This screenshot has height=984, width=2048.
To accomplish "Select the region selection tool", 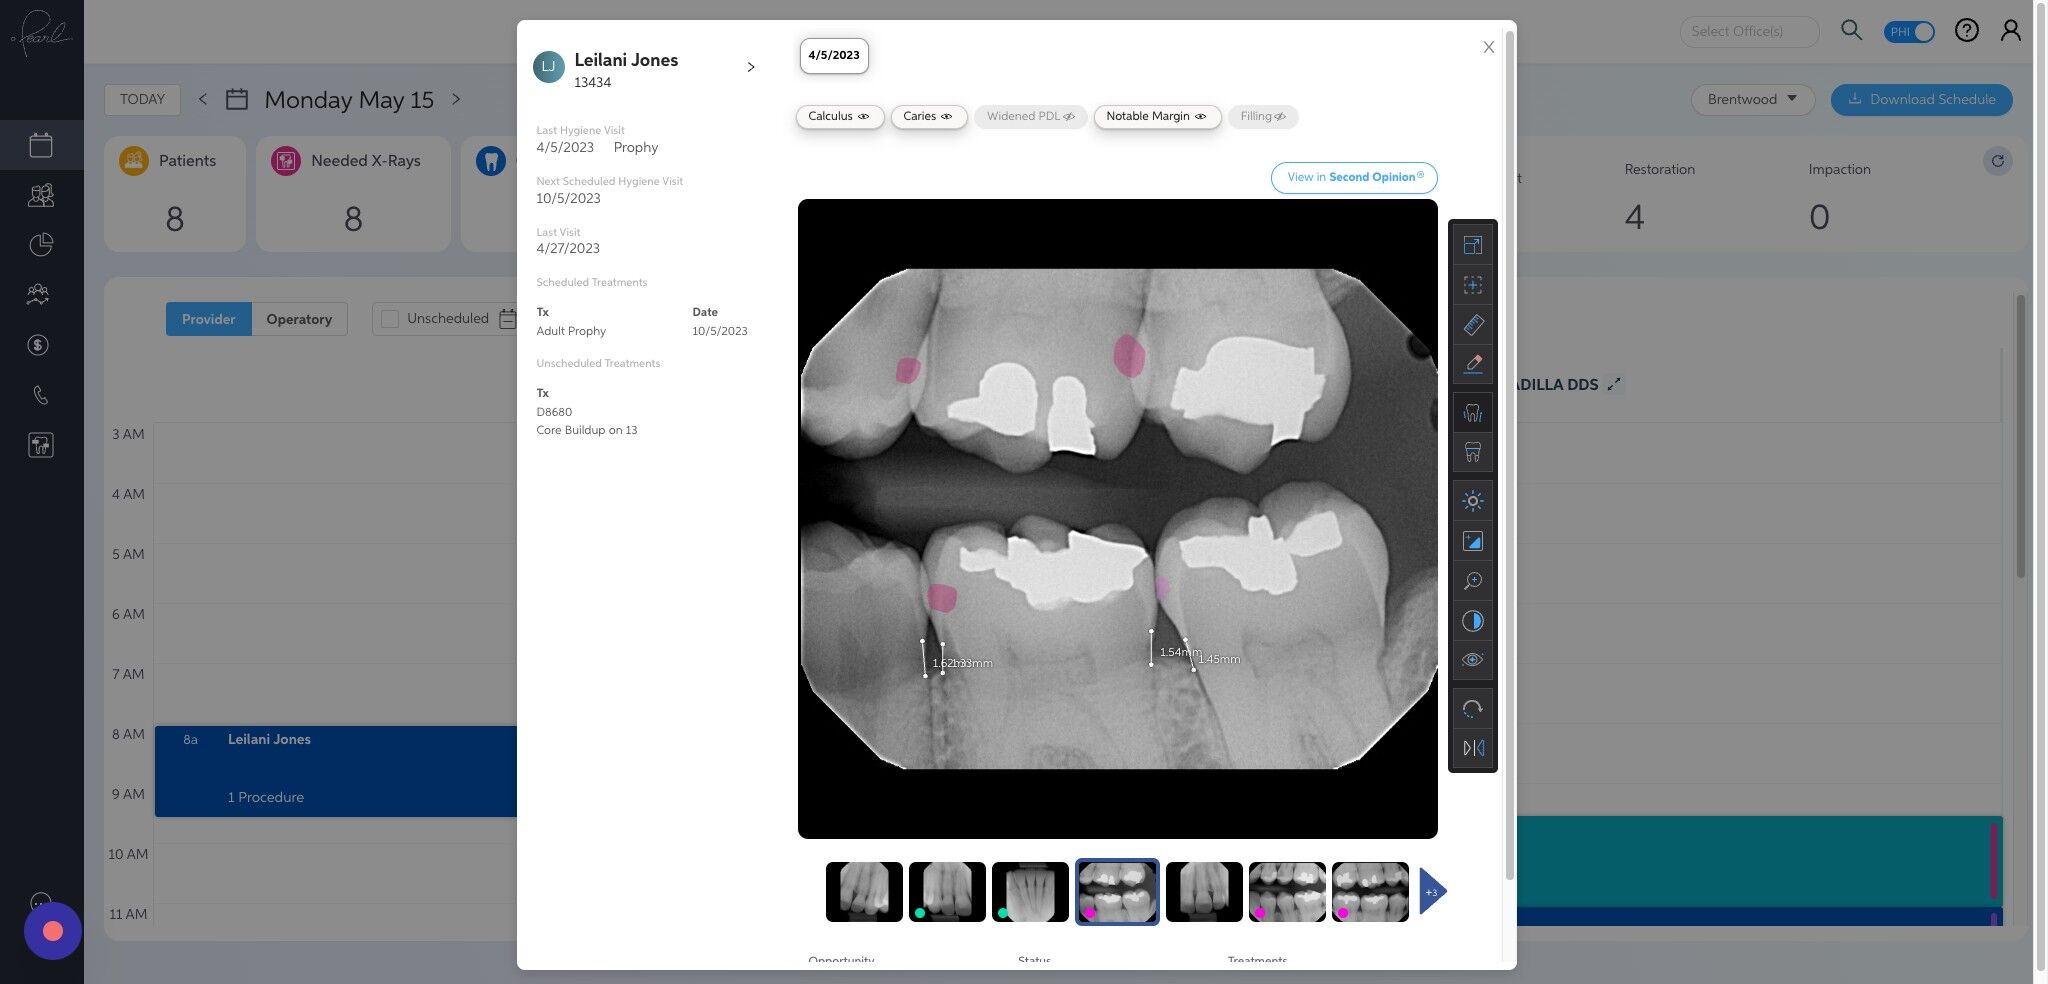I will 1472,285.
